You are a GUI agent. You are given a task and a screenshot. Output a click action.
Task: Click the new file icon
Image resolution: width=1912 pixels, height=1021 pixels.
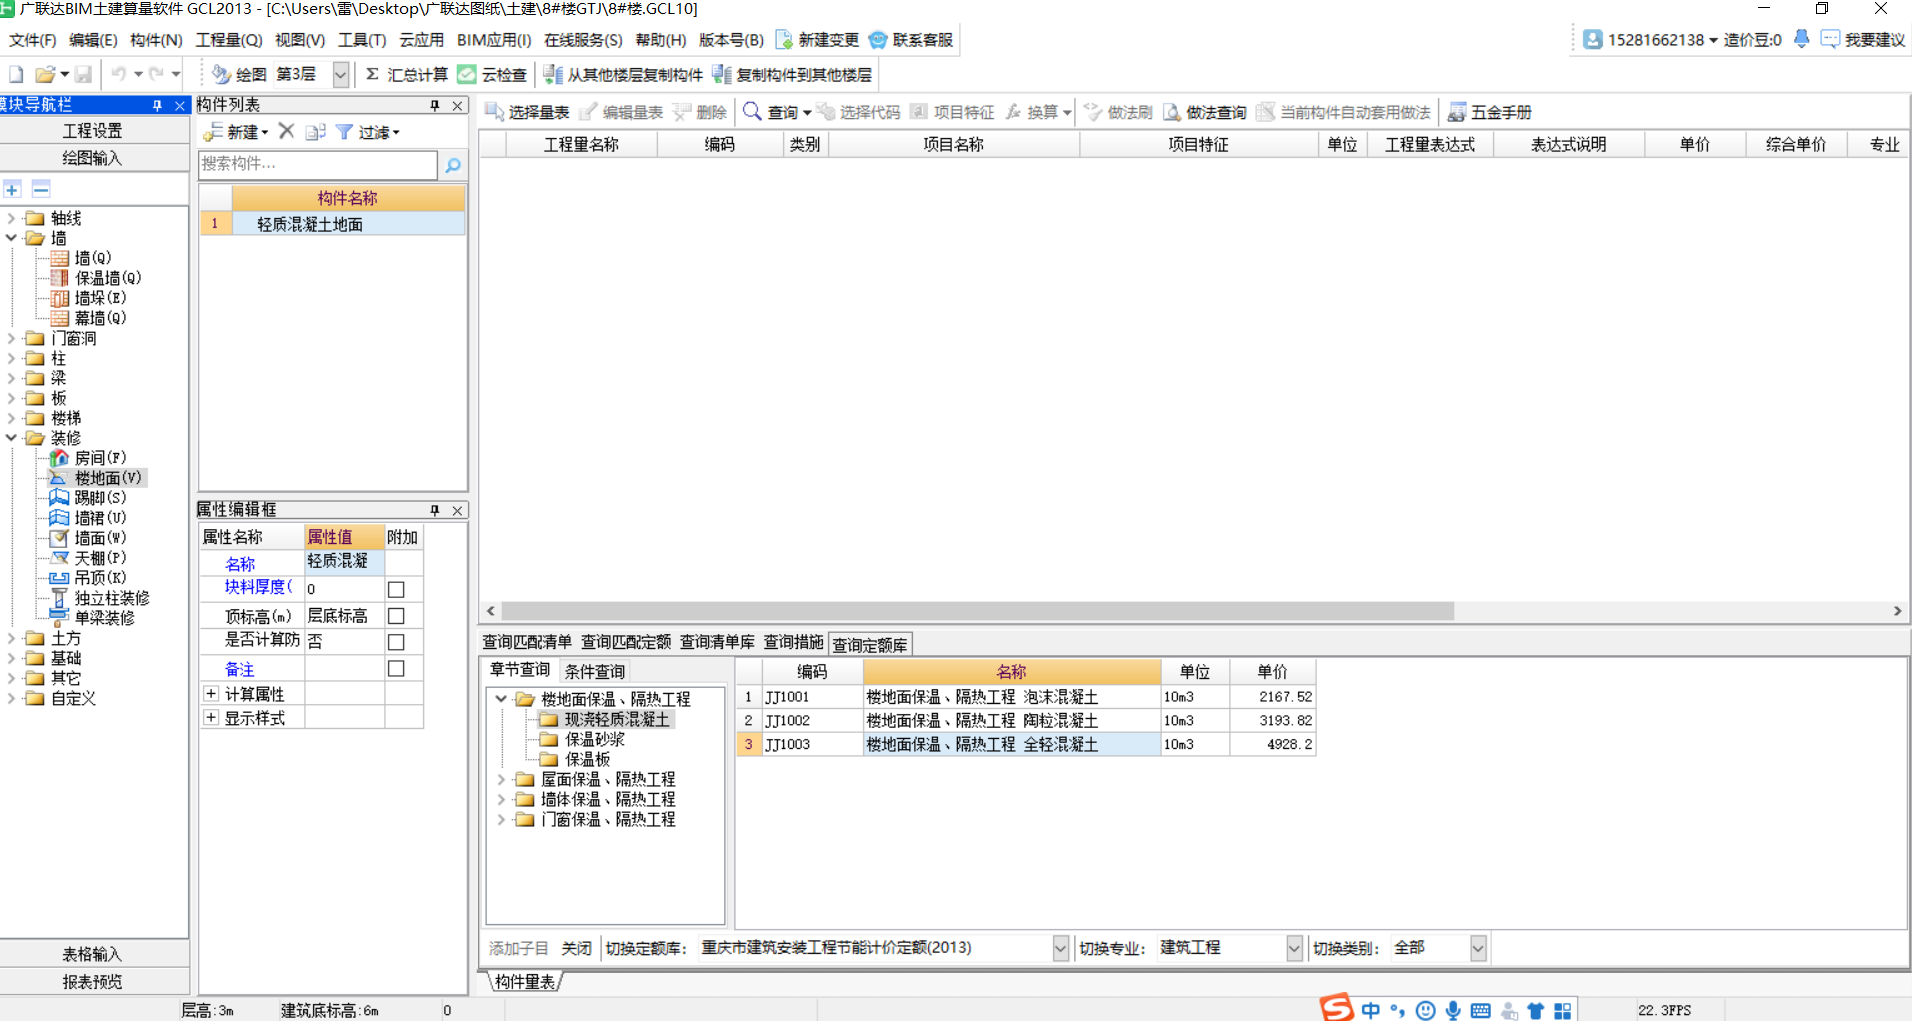pos(16,75)
